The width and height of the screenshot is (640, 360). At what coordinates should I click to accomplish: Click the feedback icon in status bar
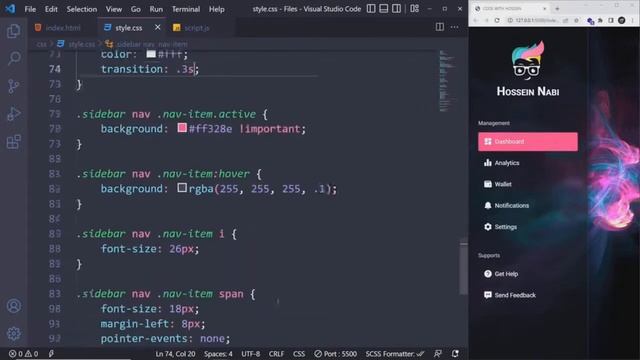(438, 353)
